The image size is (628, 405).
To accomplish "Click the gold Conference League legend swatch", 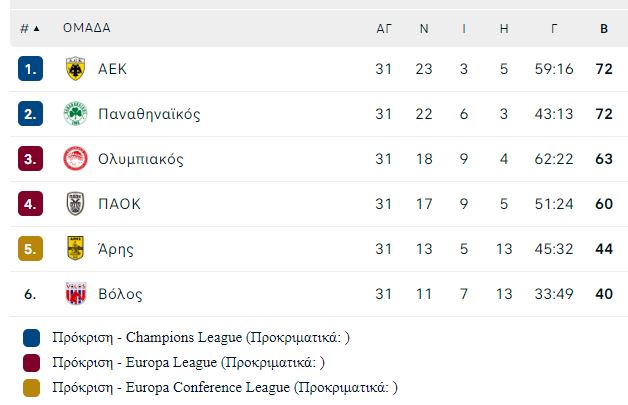I will pyautogui.click(x=31, y=388).
